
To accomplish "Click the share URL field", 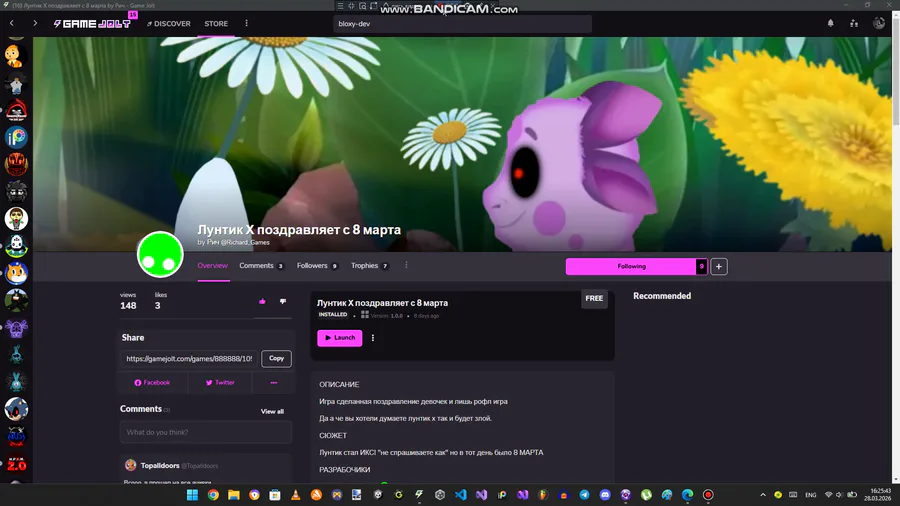I will pos(189,359).
